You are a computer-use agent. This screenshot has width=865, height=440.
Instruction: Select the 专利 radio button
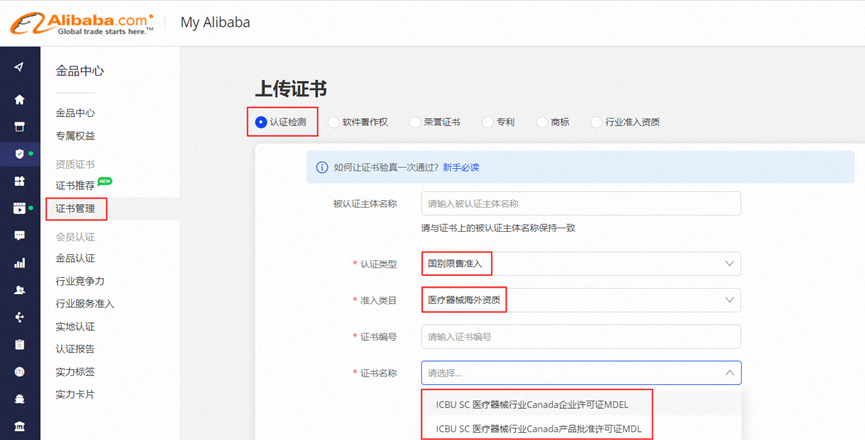coord(487,122)
